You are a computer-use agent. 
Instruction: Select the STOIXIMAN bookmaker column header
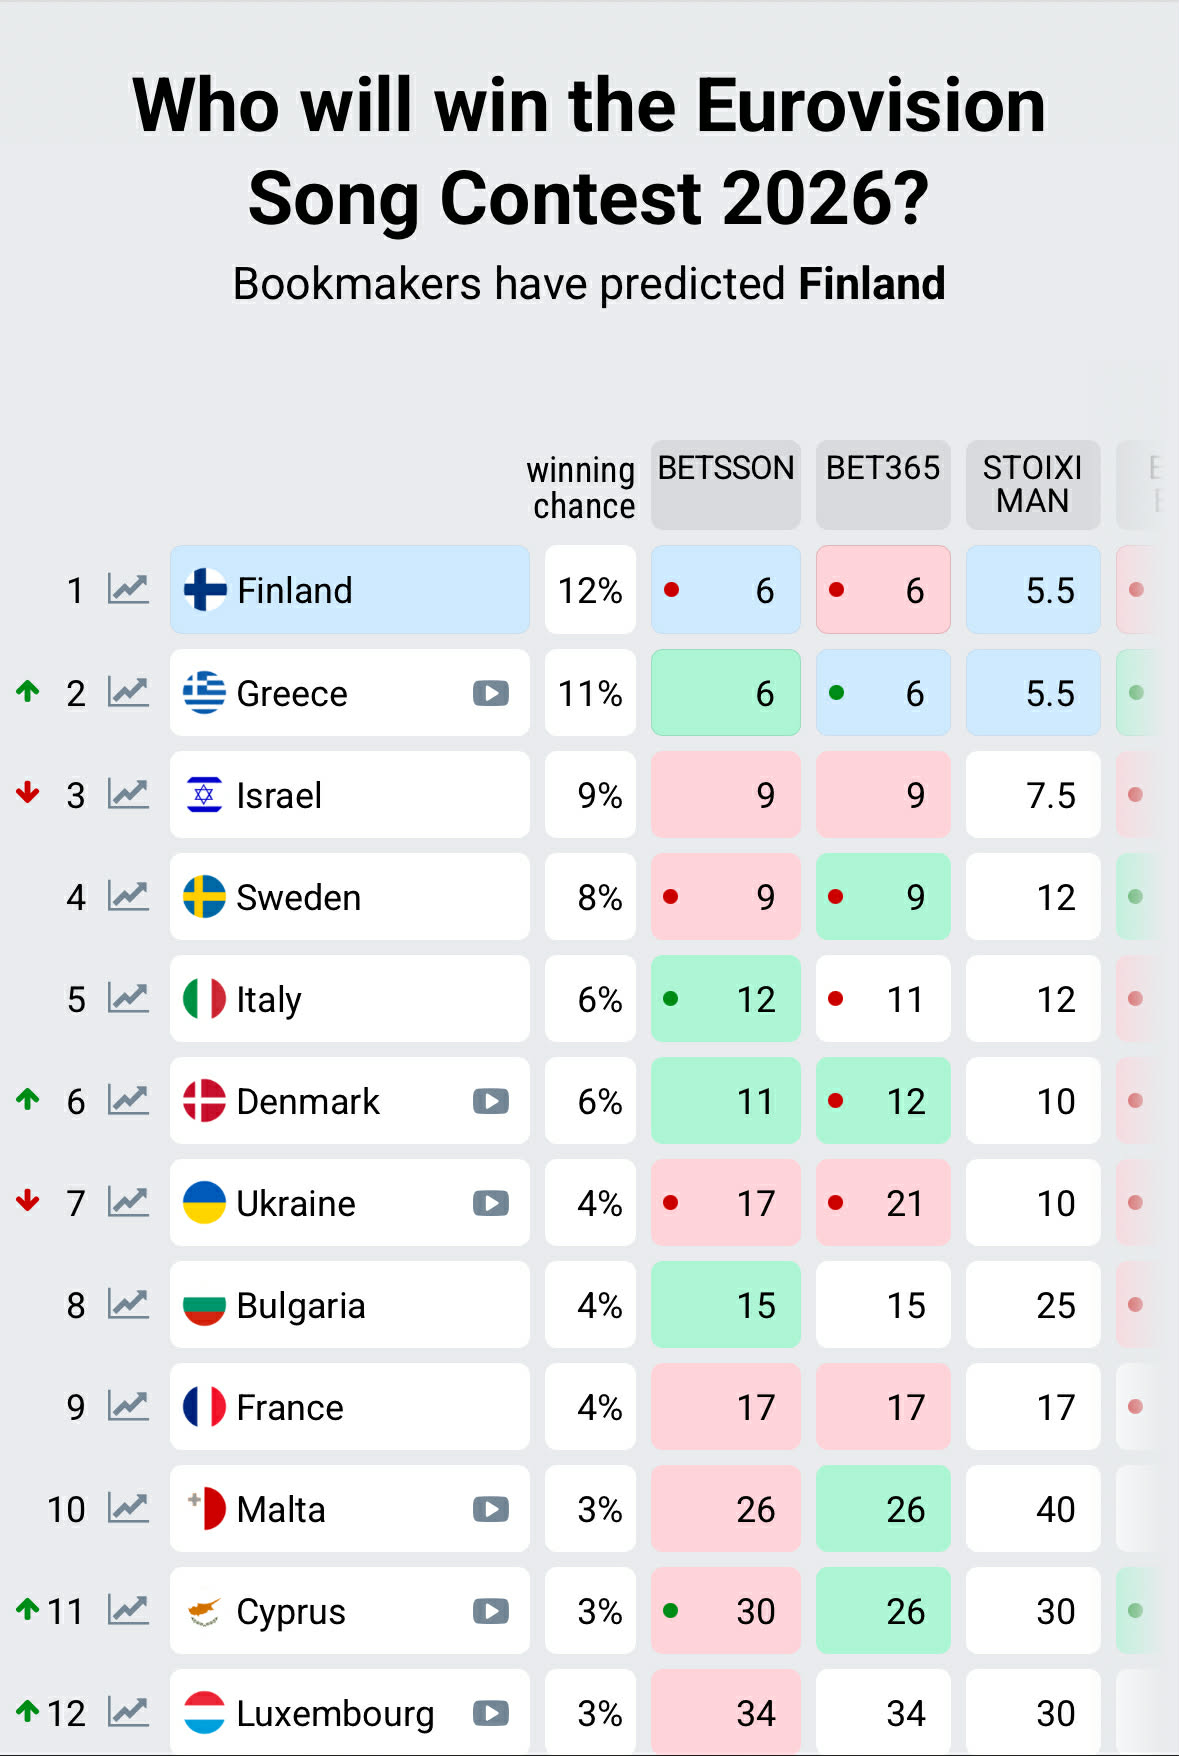coord(1032,484)
